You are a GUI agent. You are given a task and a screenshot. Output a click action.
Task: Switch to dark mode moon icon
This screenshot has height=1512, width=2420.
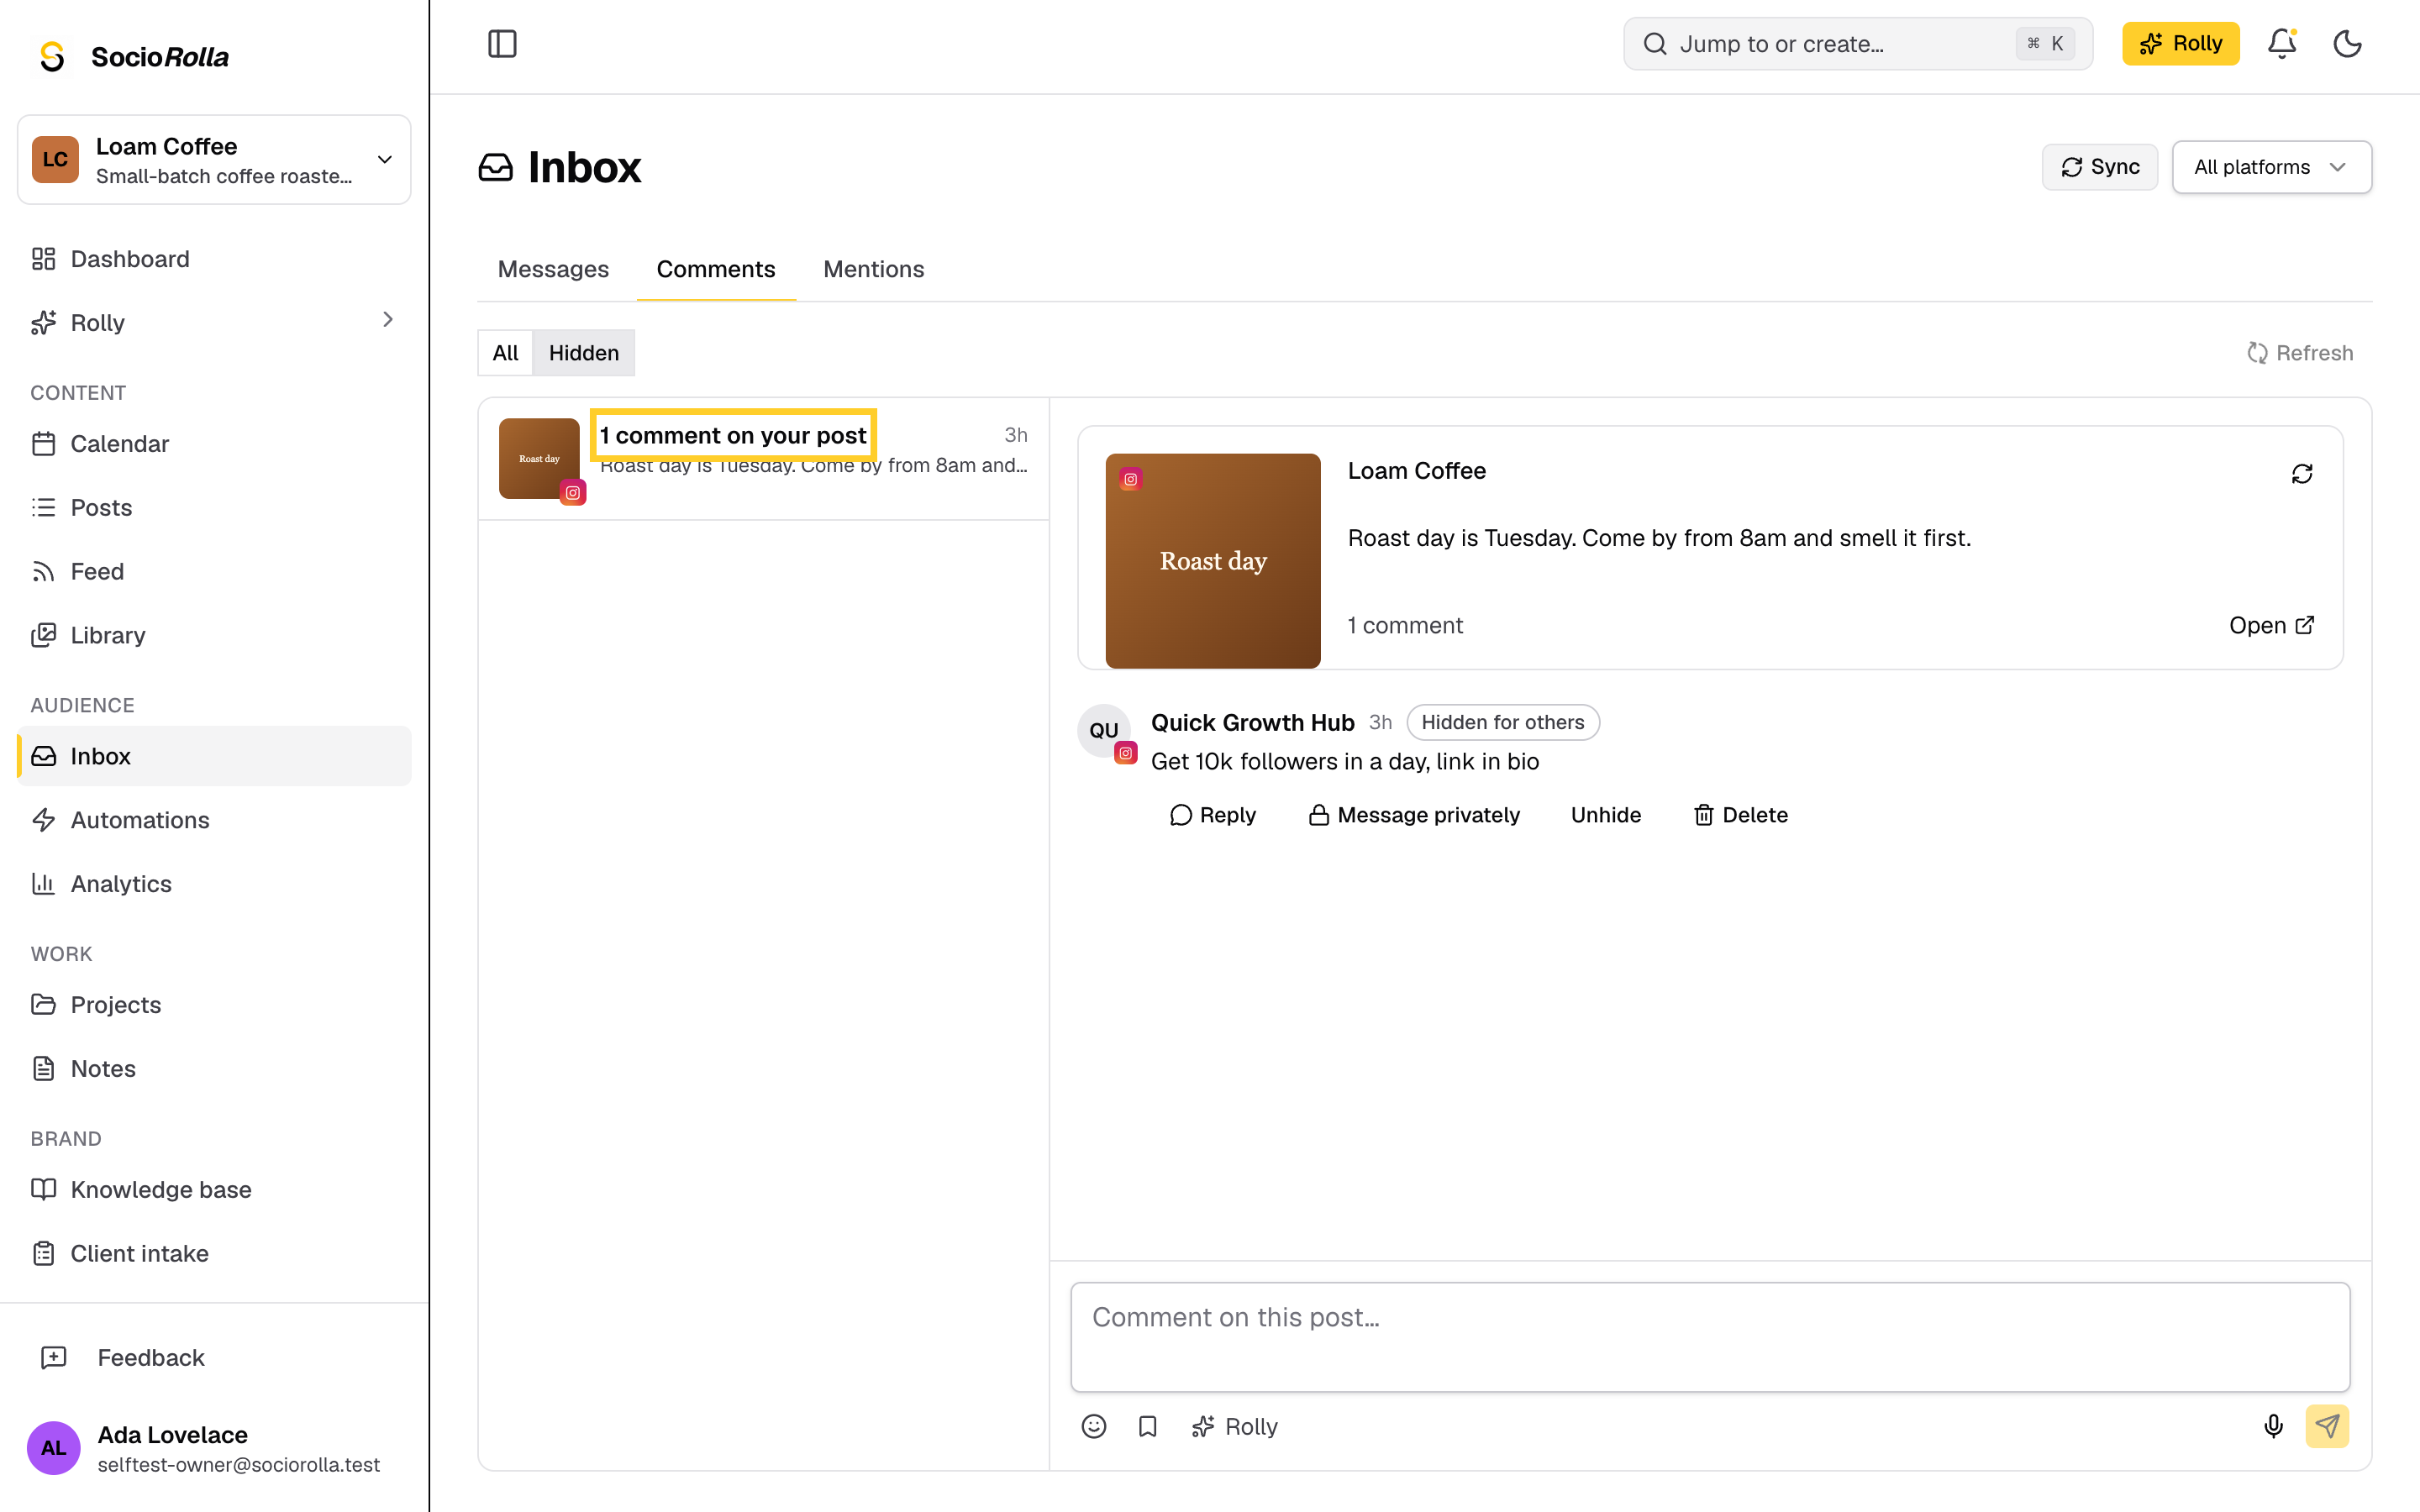(x=2347, y=44)
